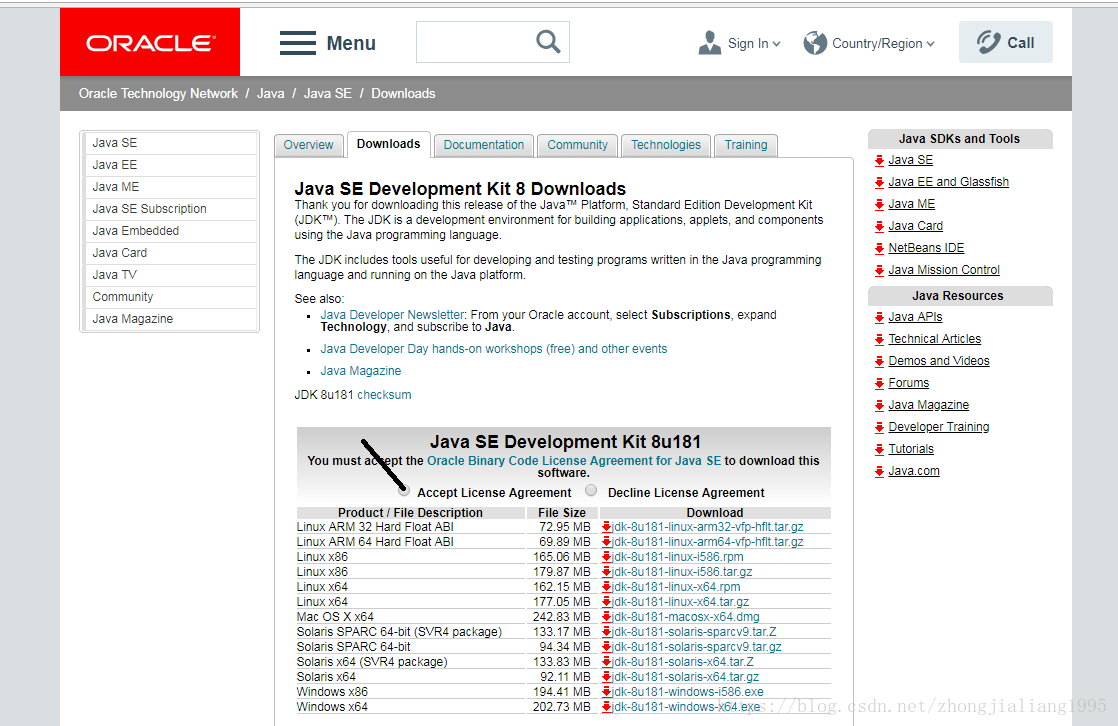Click download icon for jdk-8u181-macosx-x64.dmg
1118x726 pixels.
coord(607,617)
